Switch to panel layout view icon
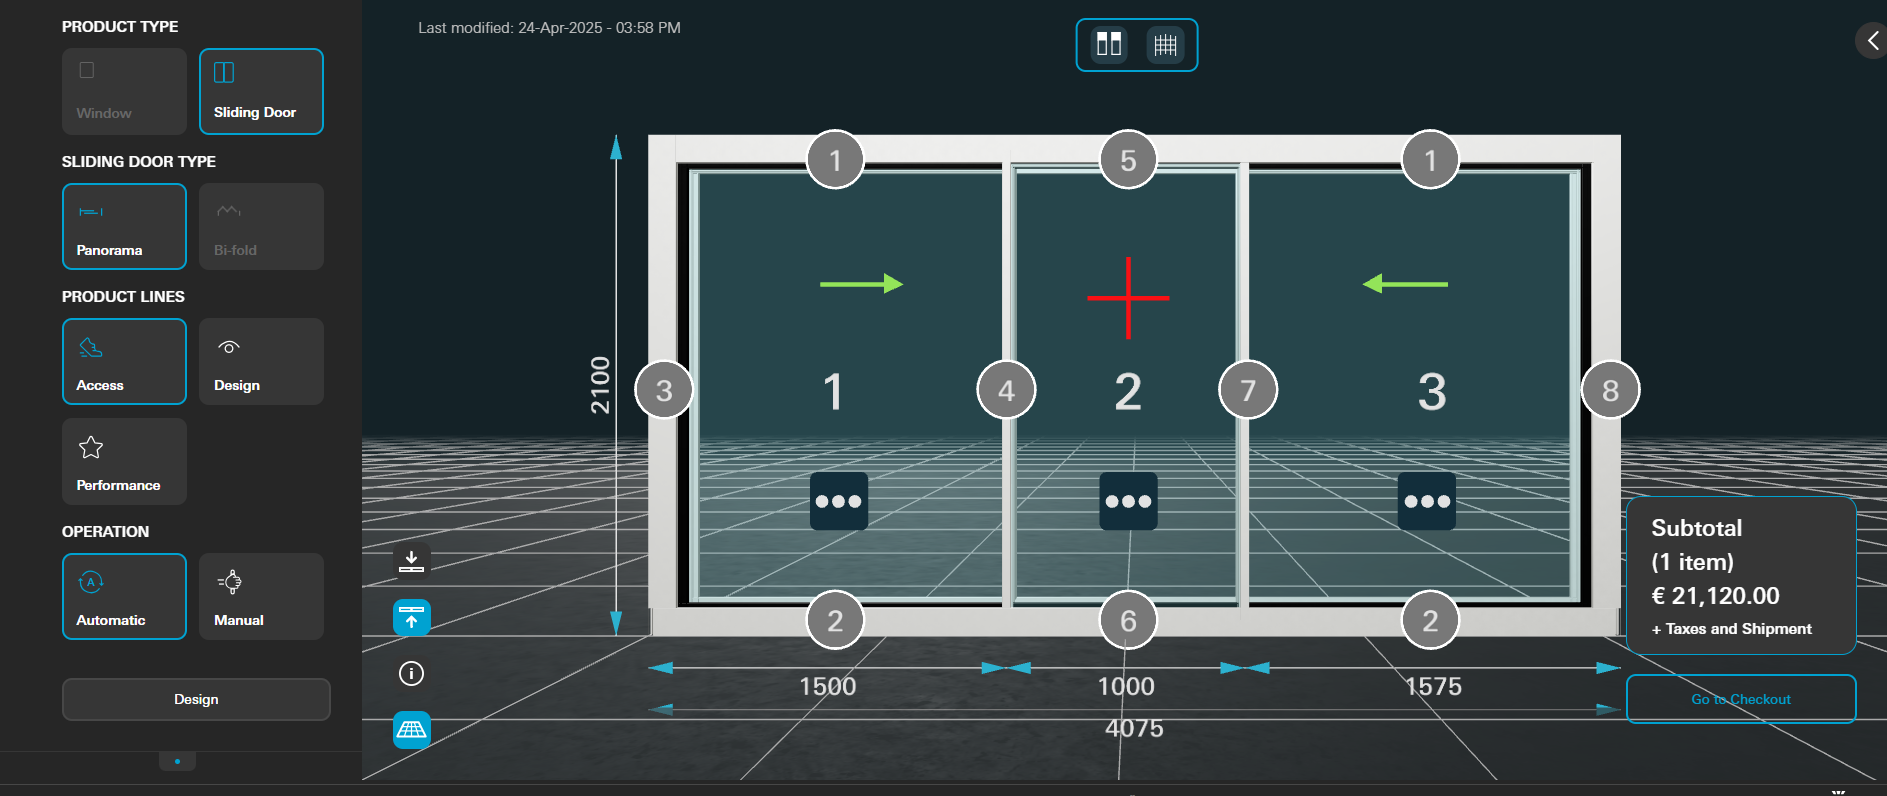 tap(1109, 45)
